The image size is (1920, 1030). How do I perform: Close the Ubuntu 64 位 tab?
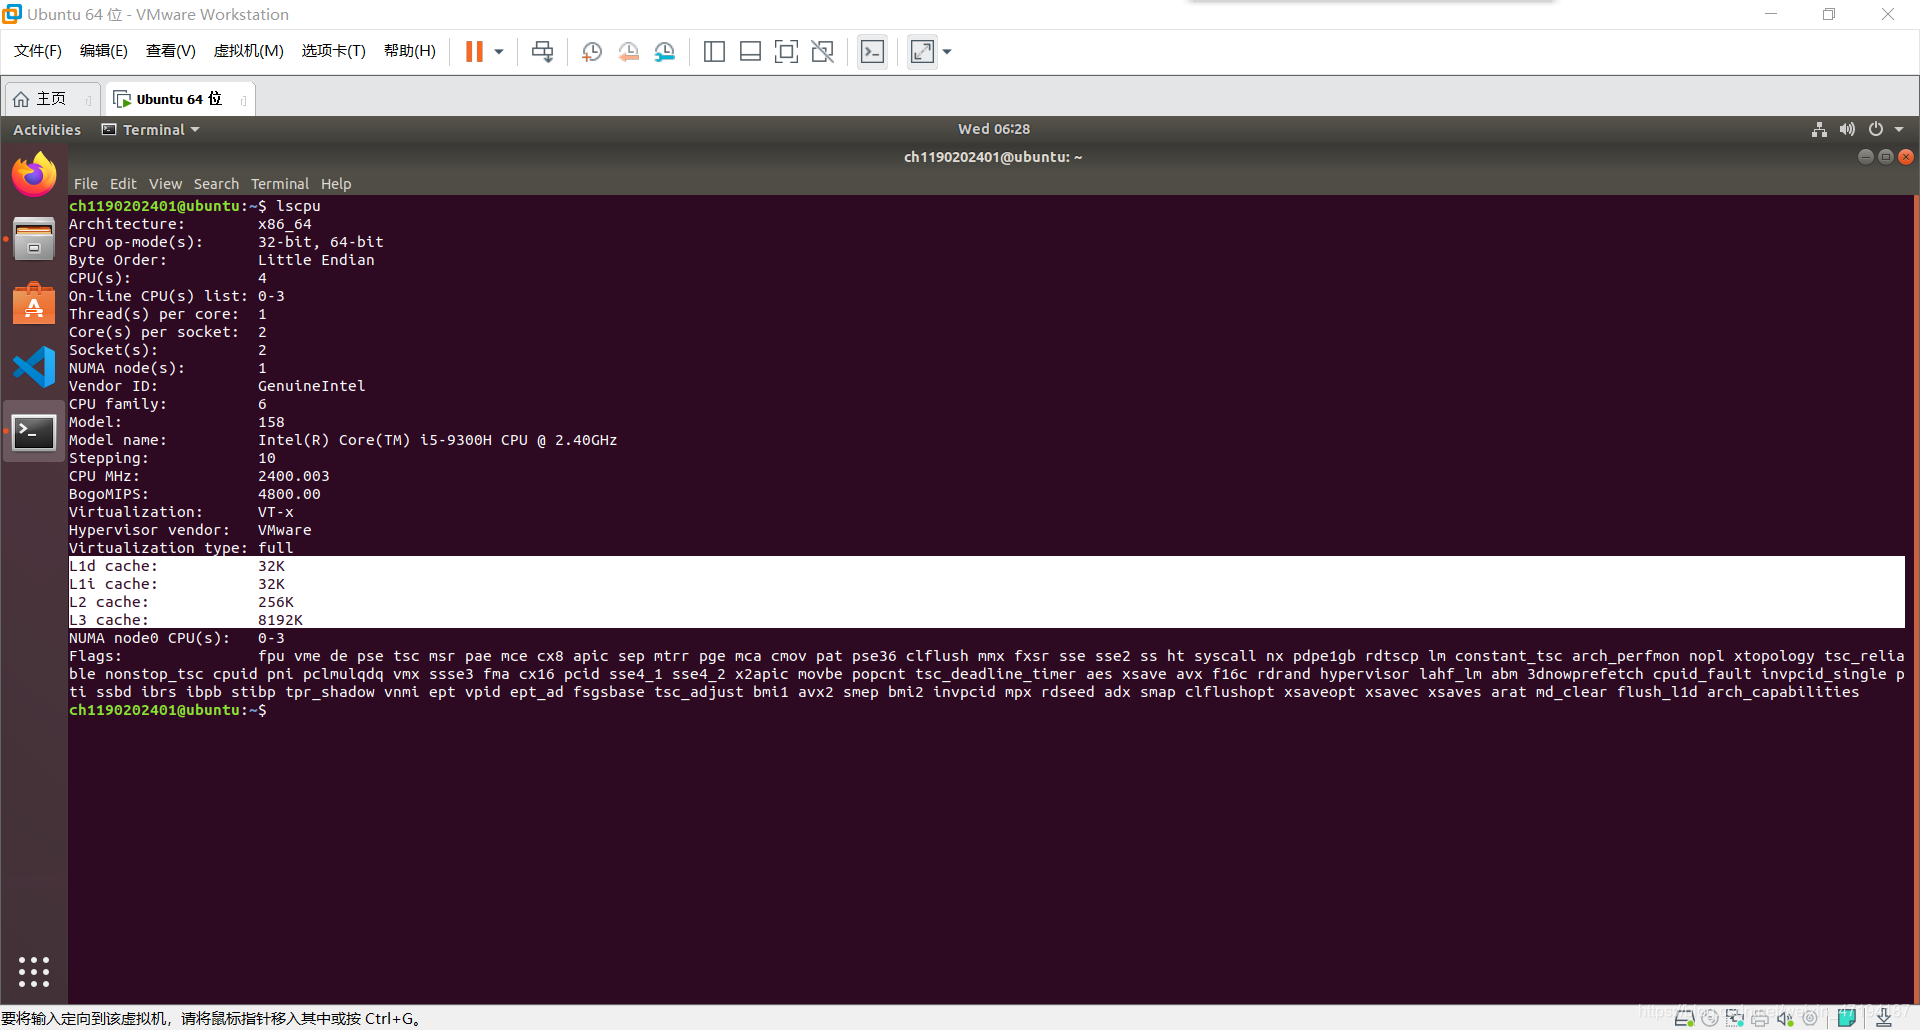[x=244, y=100]
